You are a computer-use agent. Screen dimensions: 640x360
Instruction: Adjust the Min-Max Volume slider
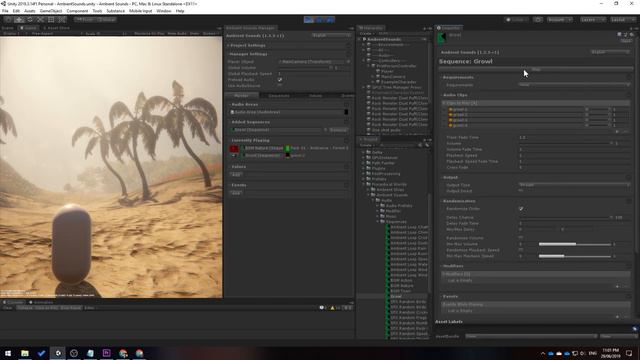point(575,244)
